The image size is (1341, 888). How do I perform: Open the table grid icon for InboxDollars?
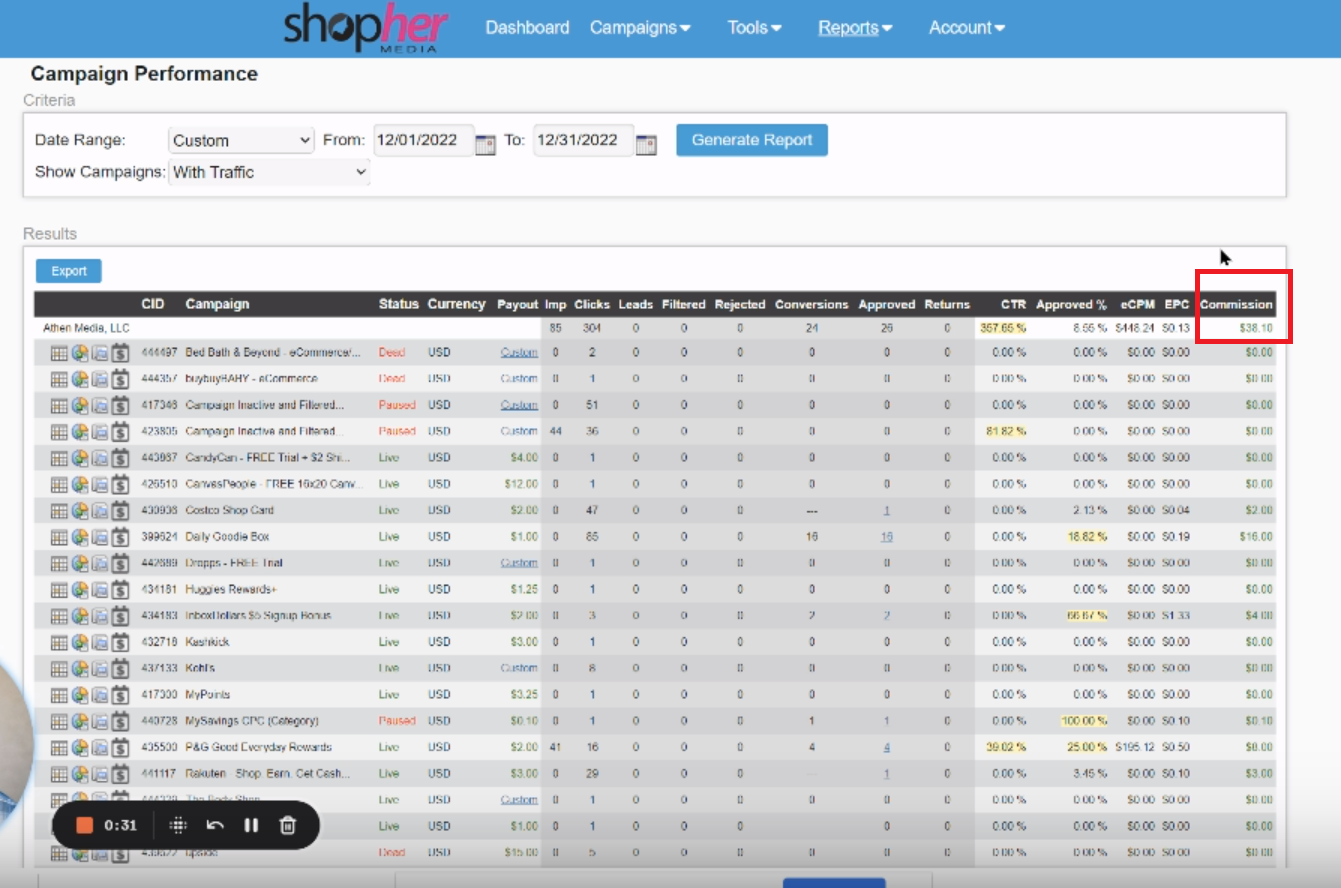pos(59,616)
